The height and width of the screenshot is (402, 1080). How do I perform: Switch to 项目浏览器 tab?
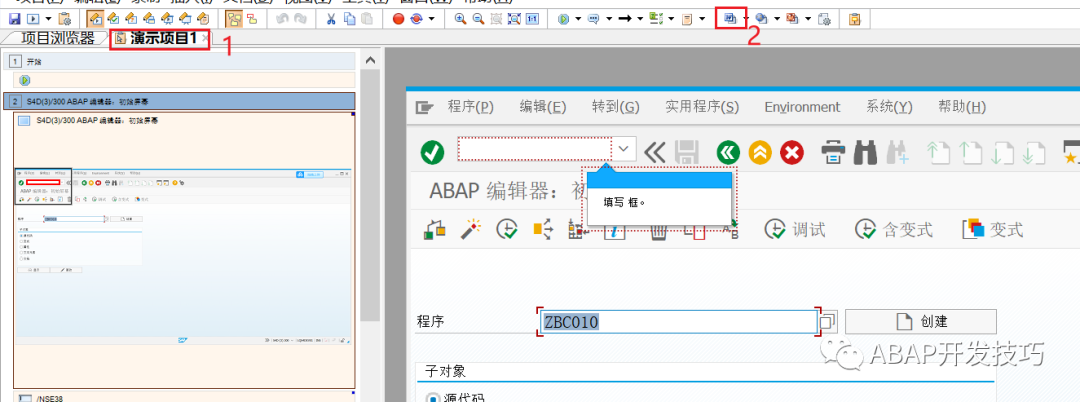57,39
